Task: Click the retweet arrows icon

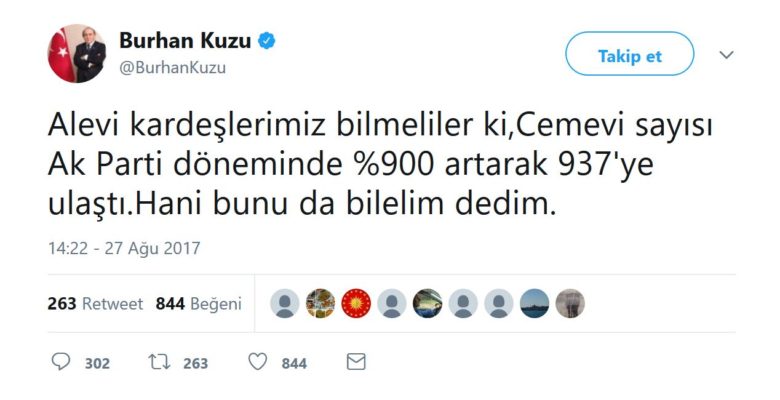Action: click(x=159, y=362)
